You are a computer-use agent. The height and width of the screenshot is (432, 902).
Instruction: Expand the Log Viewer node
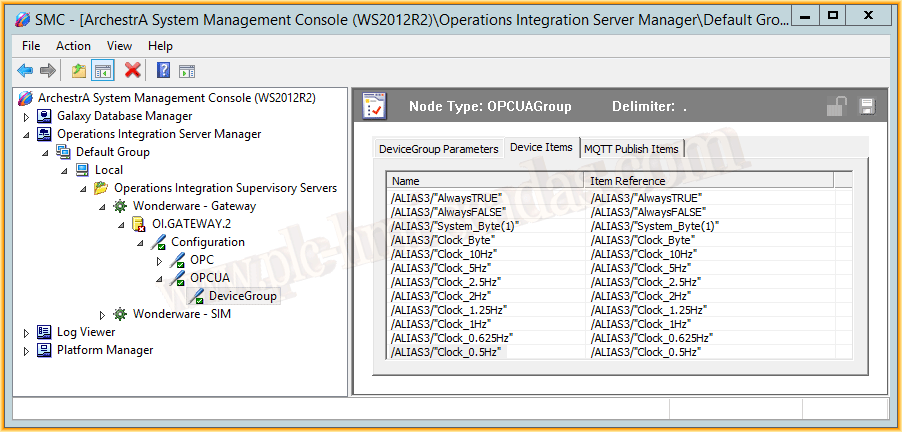27,332
